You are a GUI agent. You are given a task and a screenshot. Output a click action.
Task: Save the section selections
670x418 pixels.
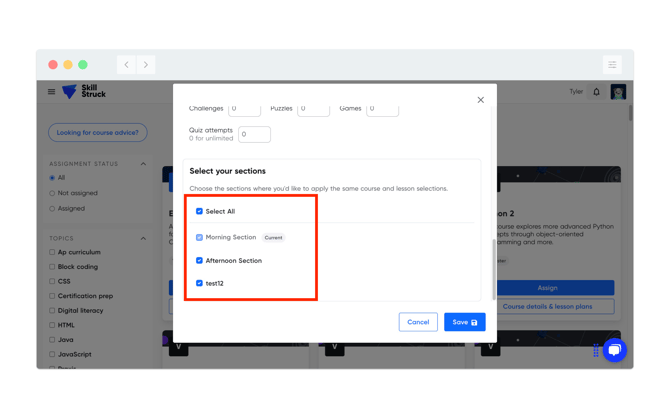tap(464, 322)
